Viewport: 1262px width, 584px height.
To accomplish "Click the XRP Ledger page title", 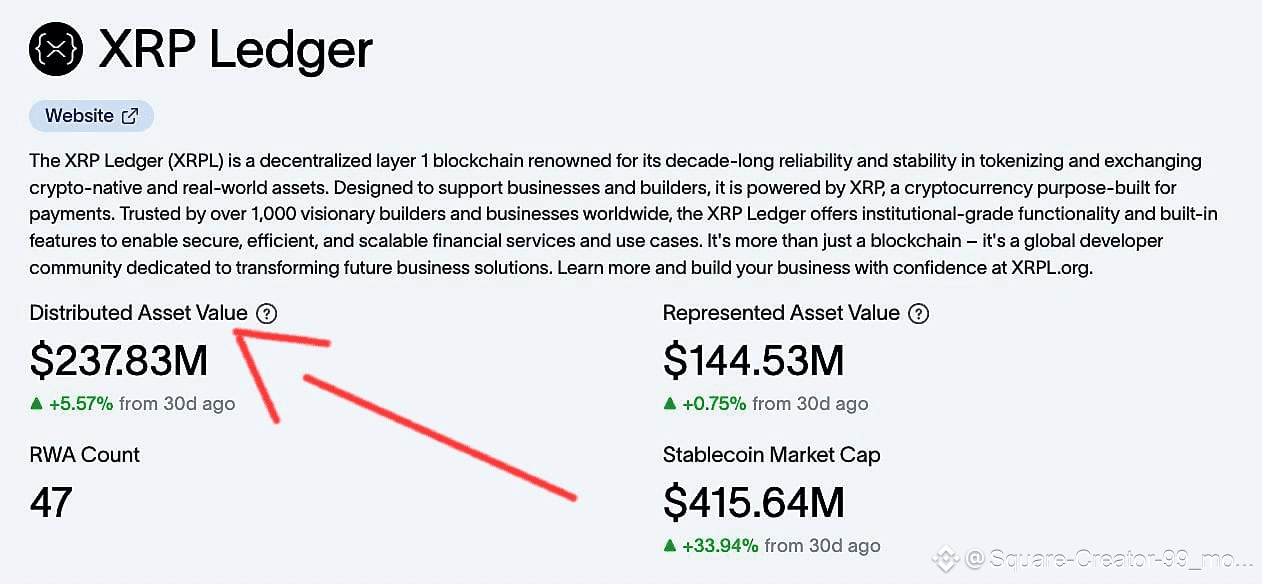I will 235,48.
